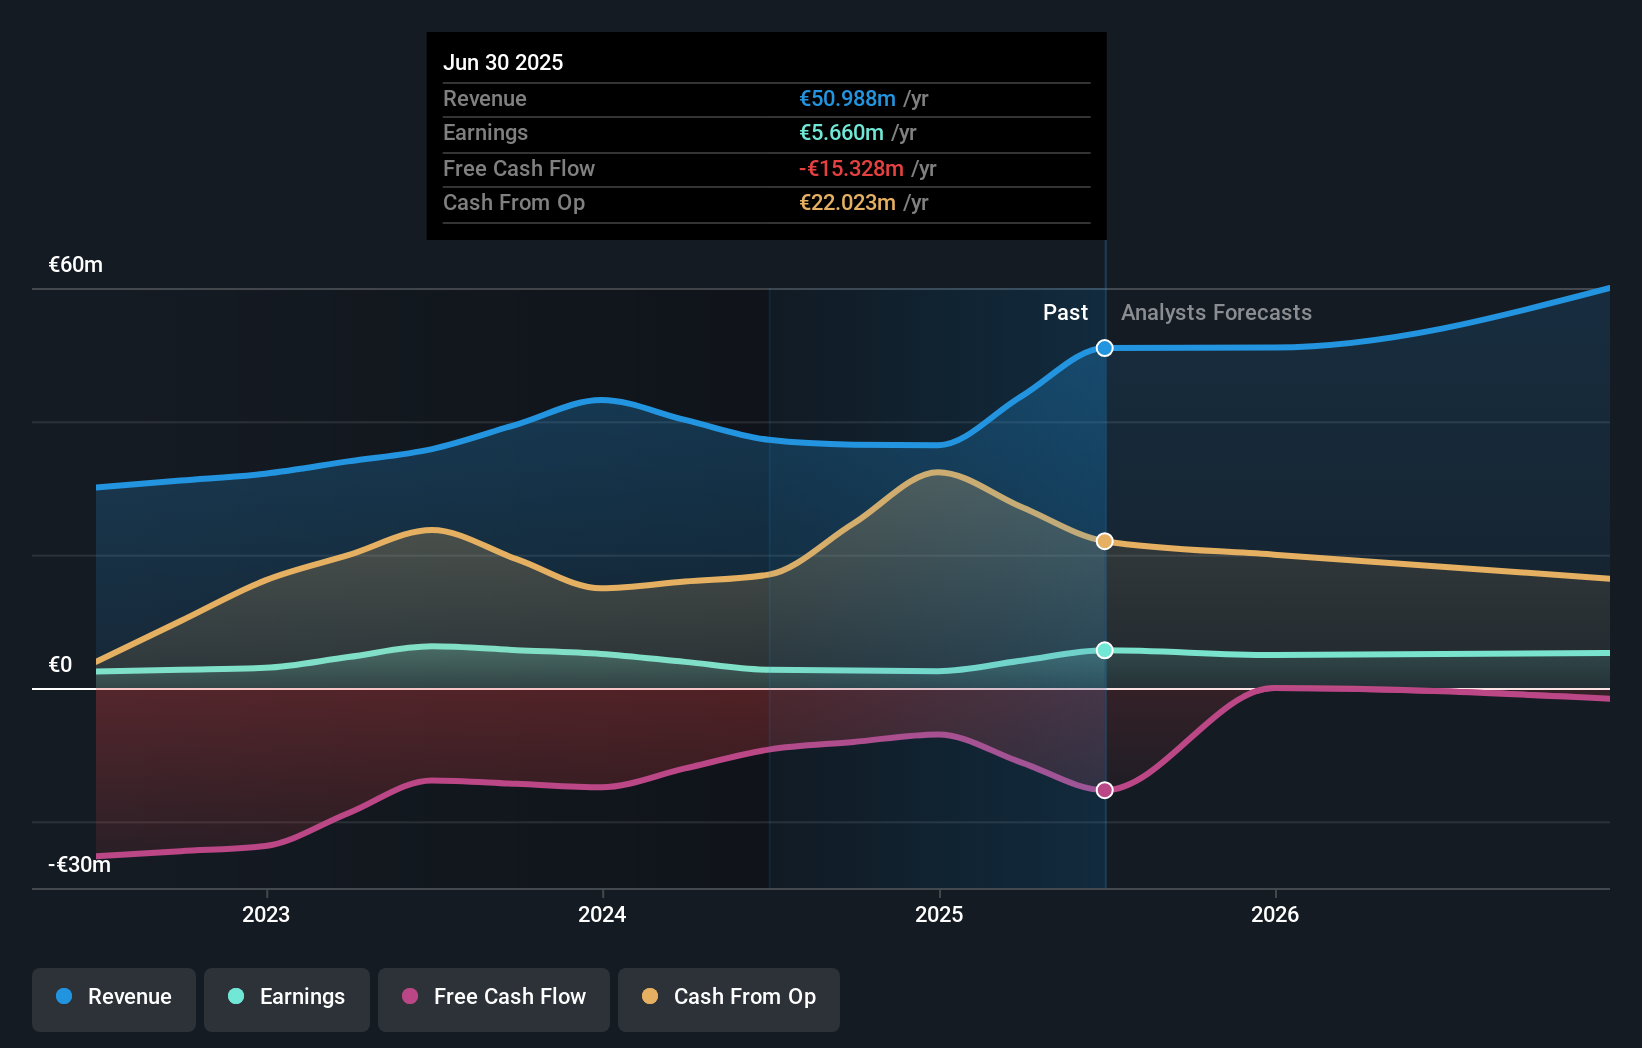Select the teal Earnings marker on divider line
Viewport: 1642px width, 1048px height.
point(1104,650)
